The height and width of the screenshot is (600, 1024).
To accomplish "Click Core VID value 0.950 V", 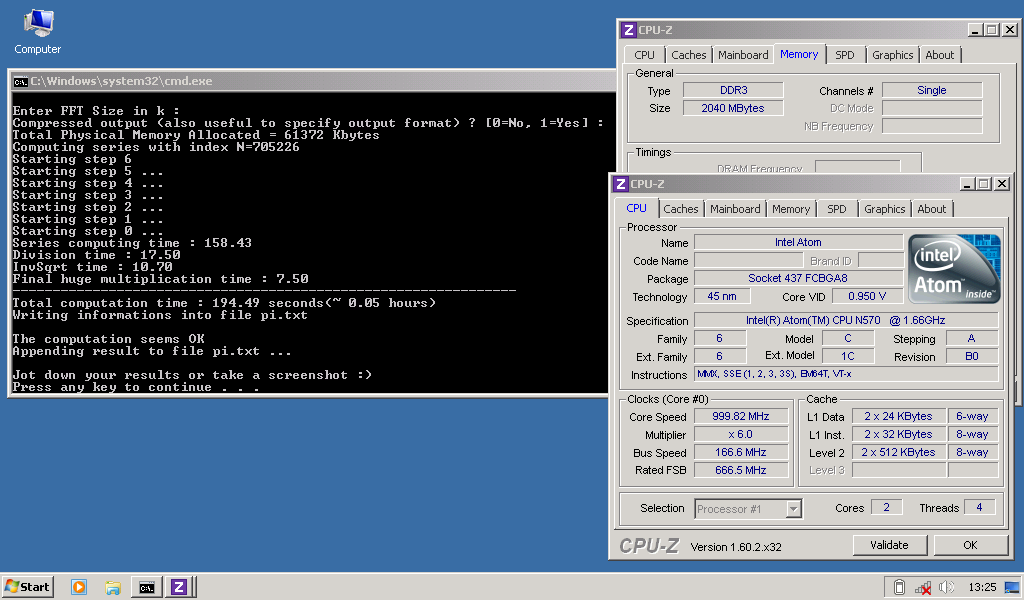I will pos(867,296).
